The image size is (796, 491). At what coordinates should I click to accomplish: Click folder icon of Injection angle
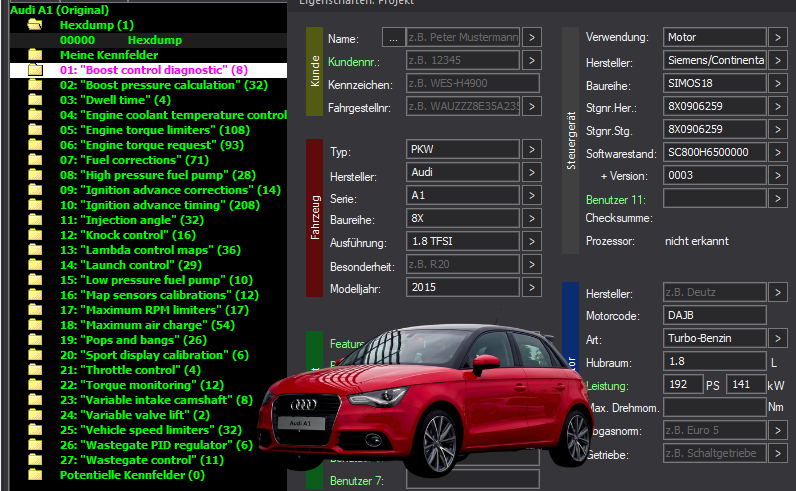point(35,220)
